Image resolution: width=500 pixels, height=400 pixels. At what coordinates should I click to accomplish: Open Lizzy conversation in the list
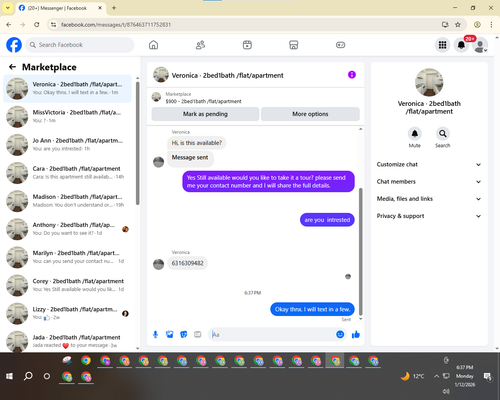pyautogui.click(x=67, y=313)
